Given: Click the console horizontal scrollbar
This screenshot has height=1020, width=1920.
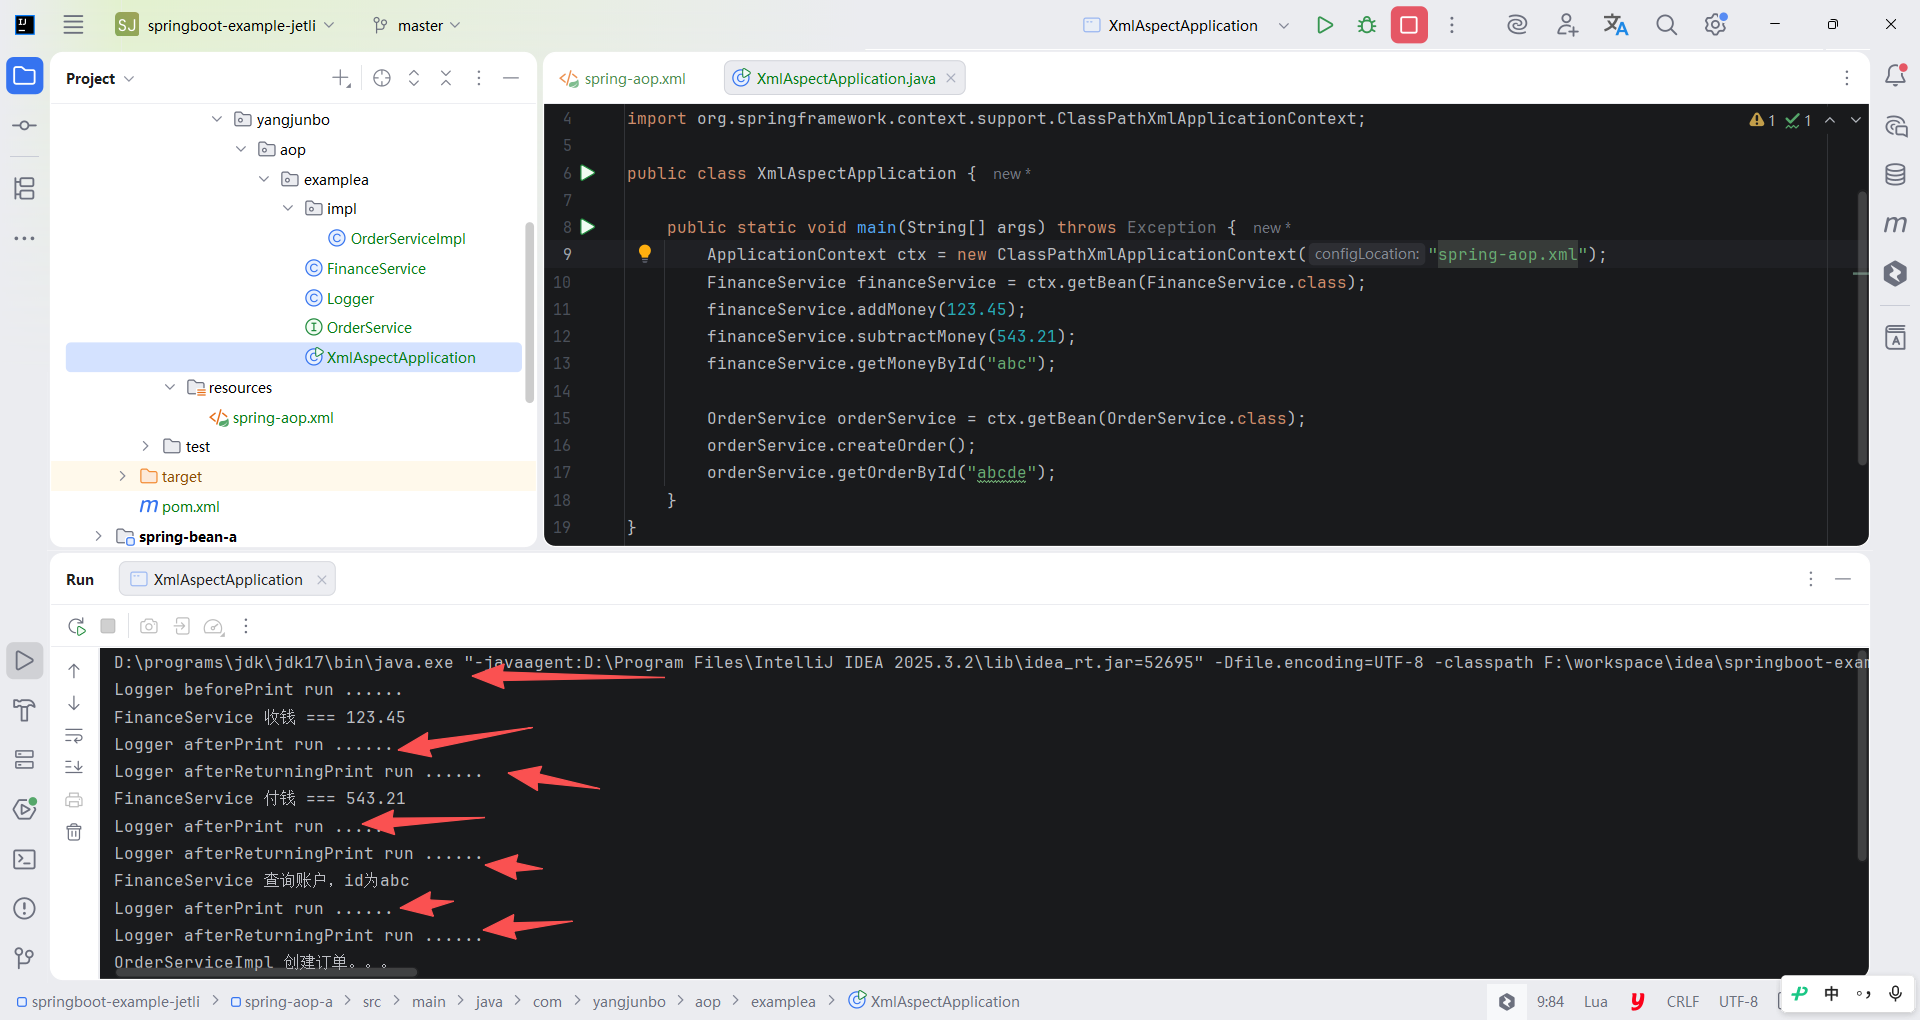Looking at the screenshot, I should [265, 970].
